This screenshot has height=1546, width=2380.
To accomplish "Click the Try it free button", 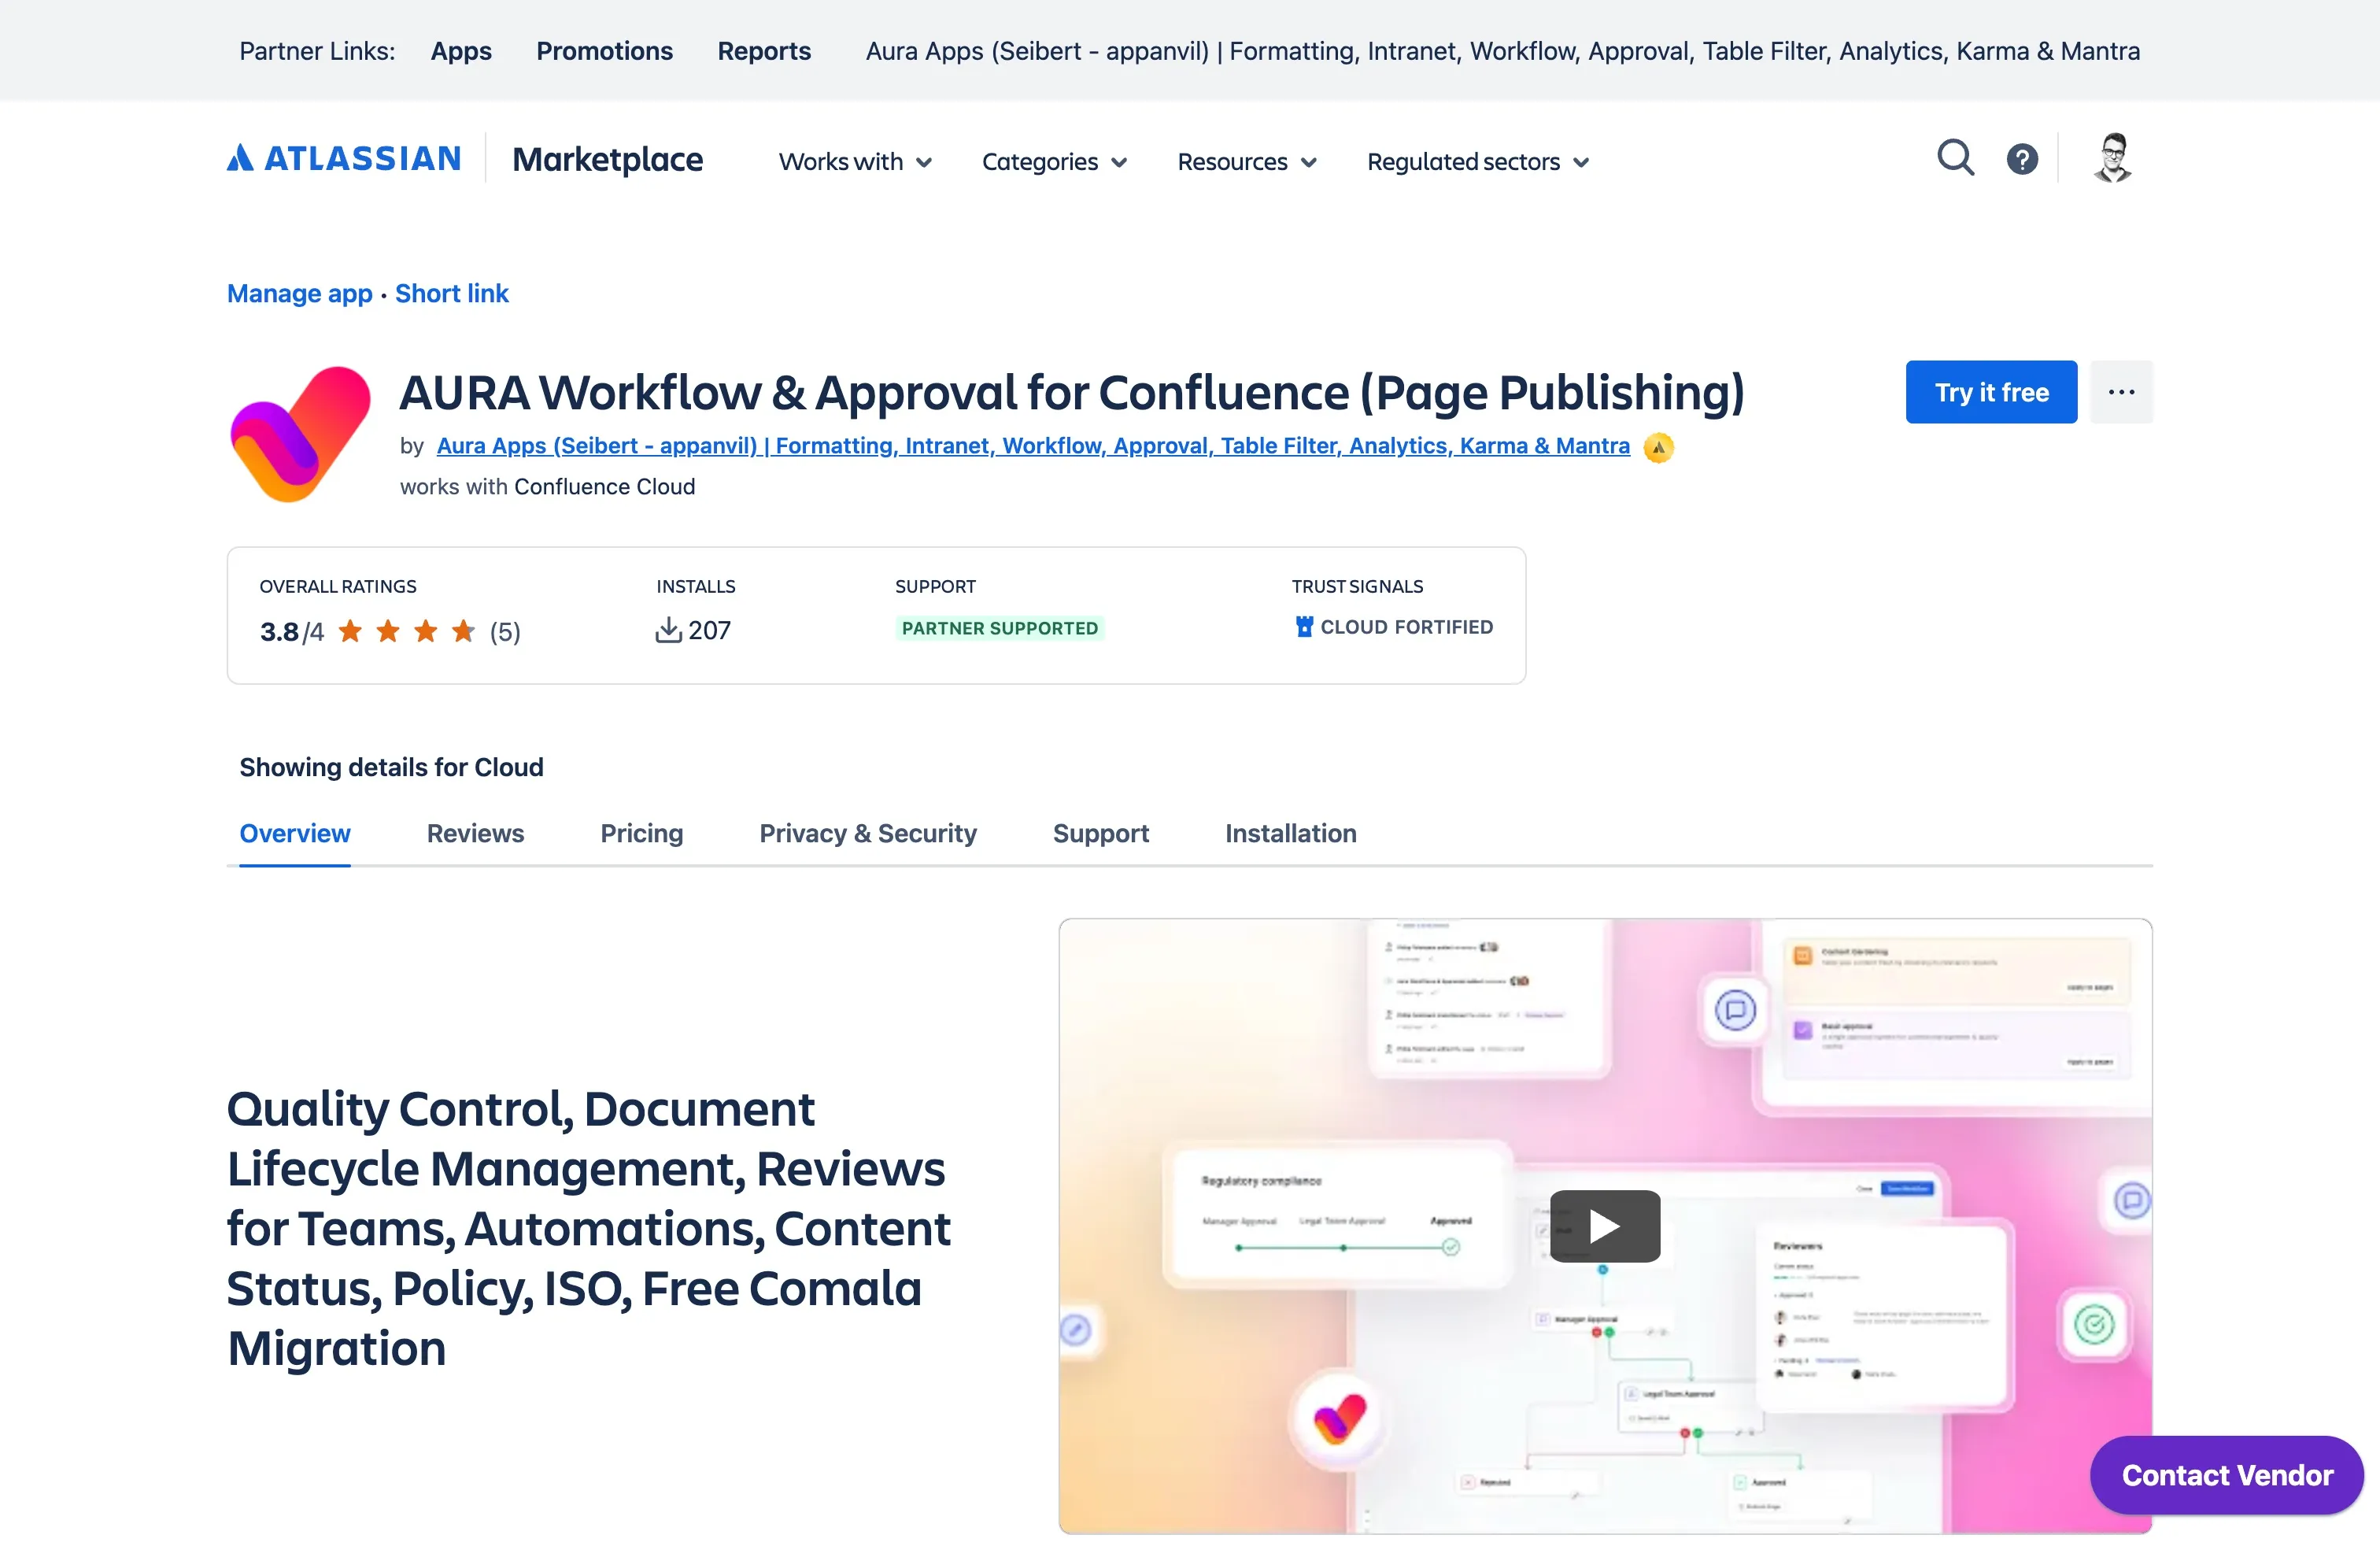I will (1991, 392).
